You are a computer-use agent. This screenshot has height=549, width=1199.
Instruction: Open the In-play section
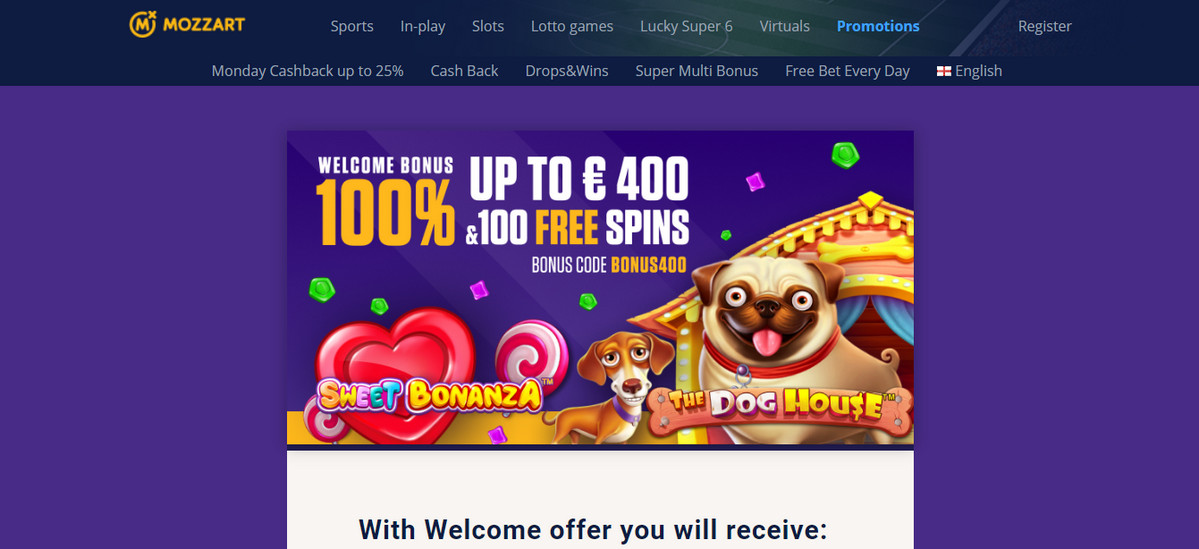(423, 26)
